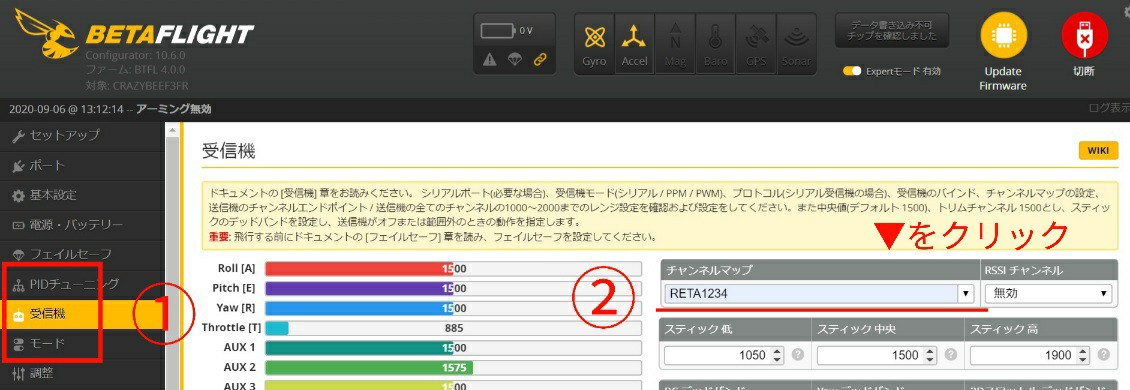The height and width of the screenshot is (390, 1130).
Task: Toggle the Expert mode switch
Action: pos(853,71)
